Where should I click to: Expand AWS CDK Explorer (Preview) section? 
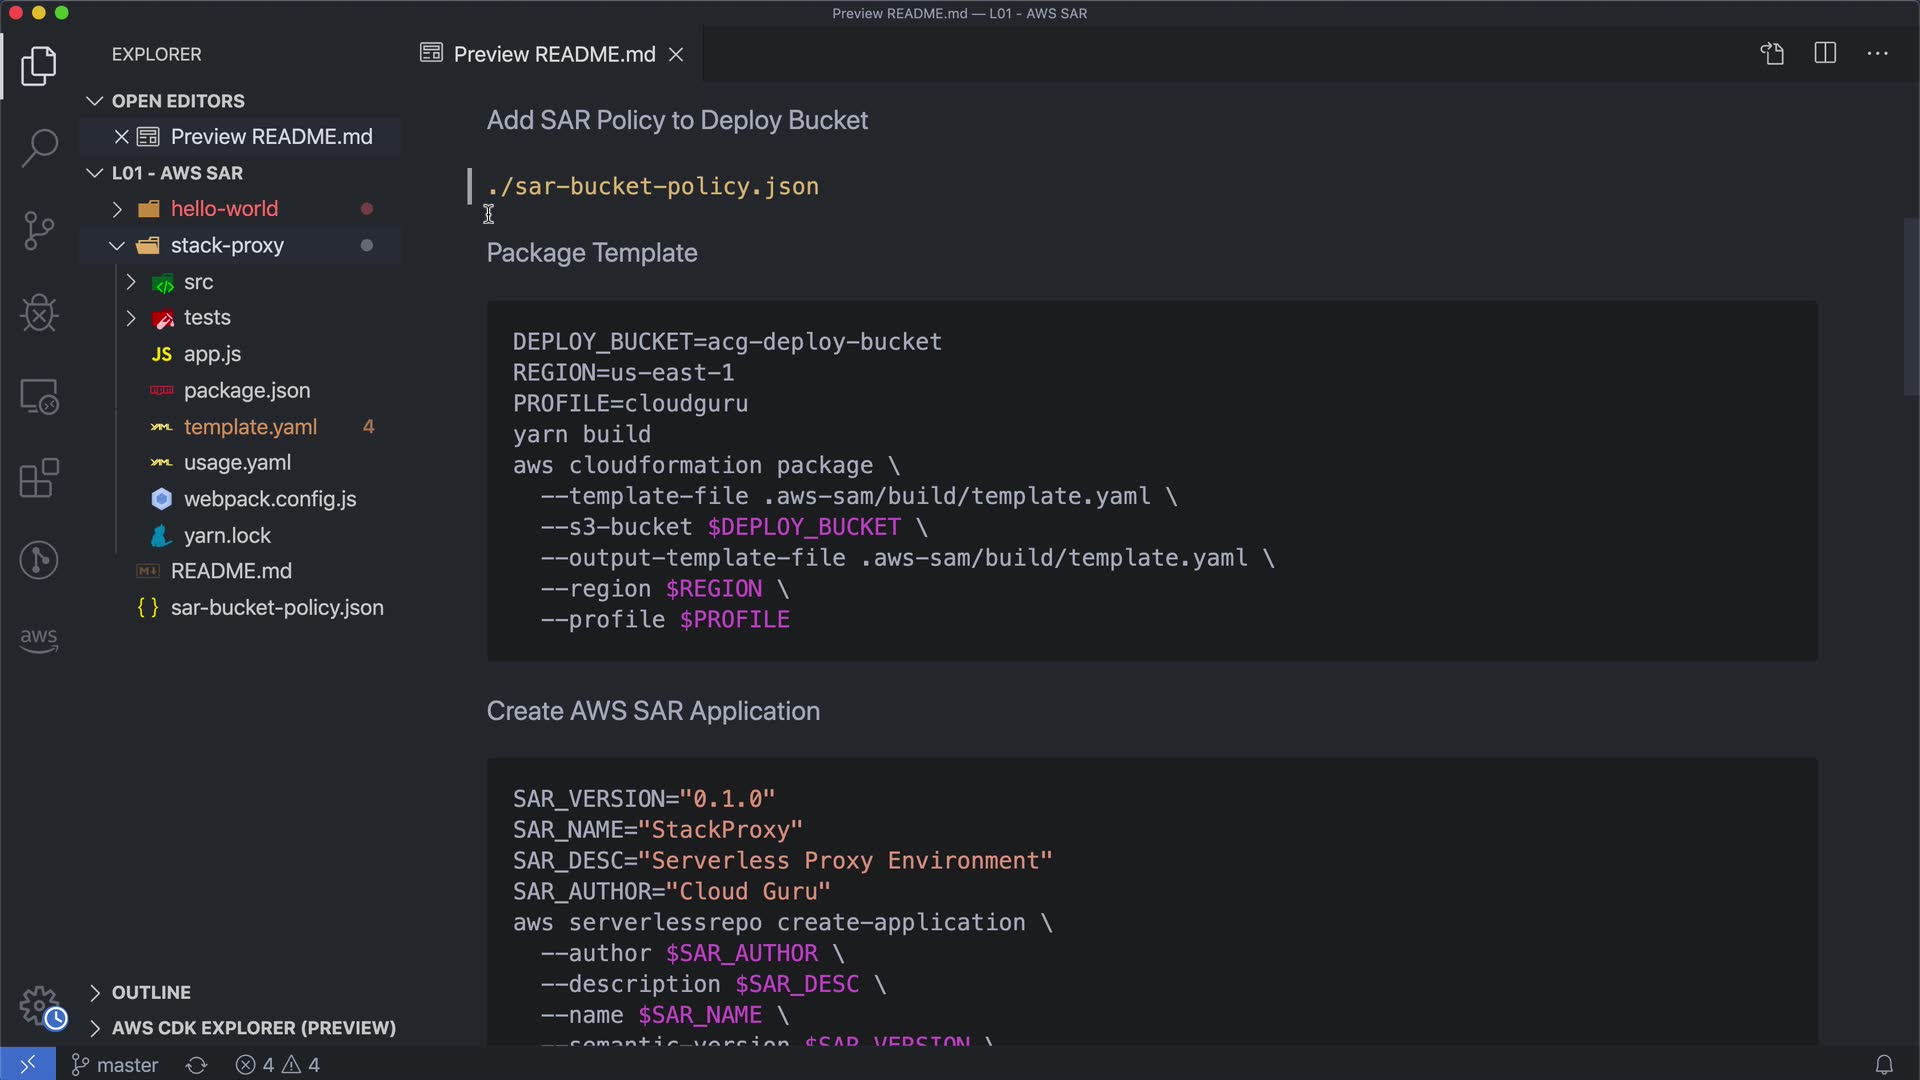point(253,1028)
